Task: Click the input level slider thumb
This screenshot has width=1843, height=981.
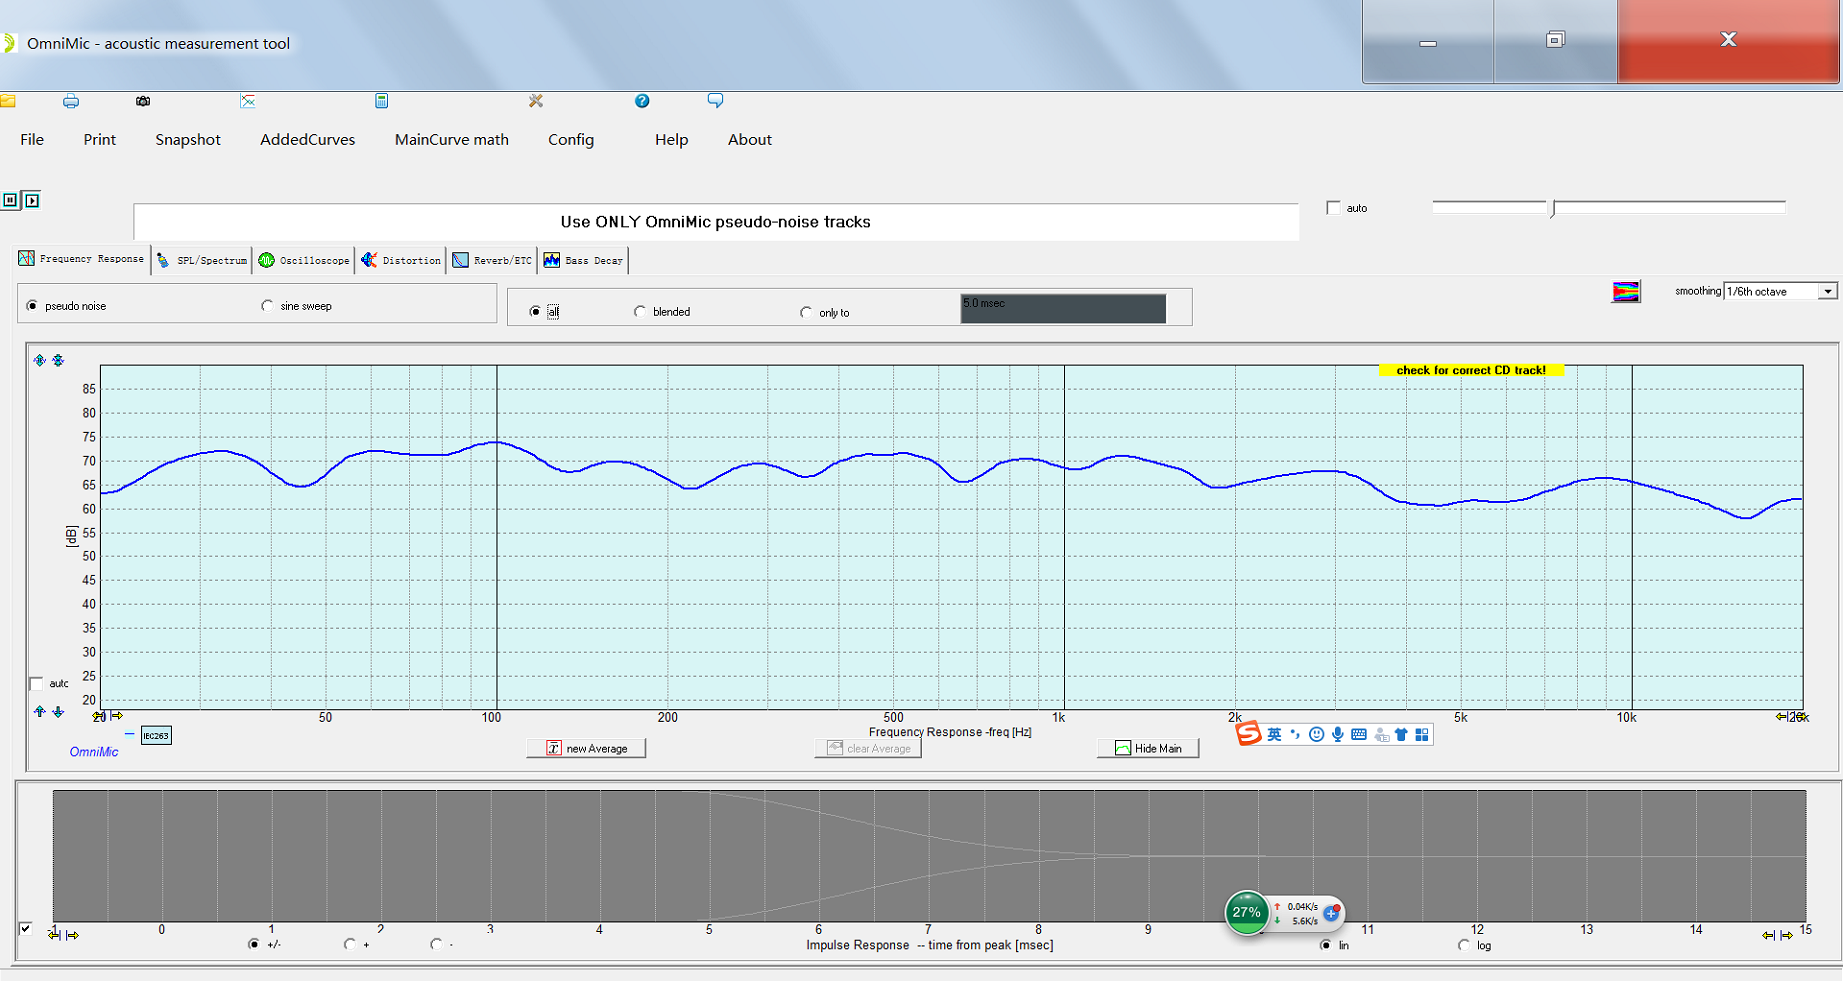Action: coord(1552,208)
